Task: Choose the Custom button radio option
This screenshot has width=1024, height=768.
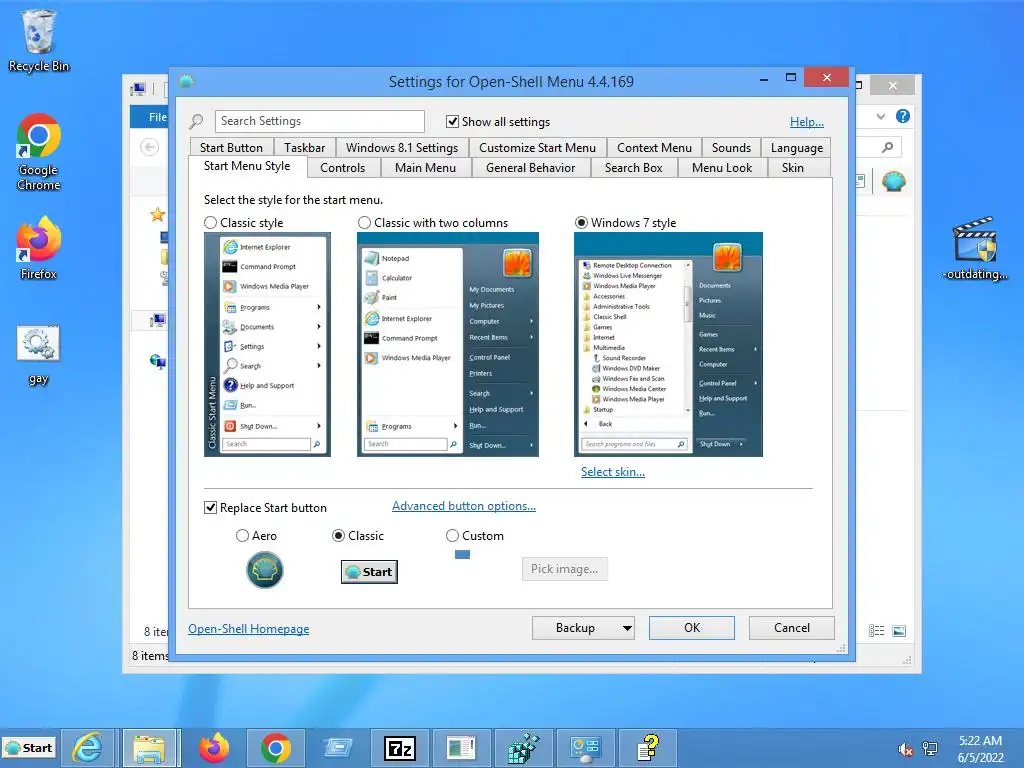Action: pos(452,536)
